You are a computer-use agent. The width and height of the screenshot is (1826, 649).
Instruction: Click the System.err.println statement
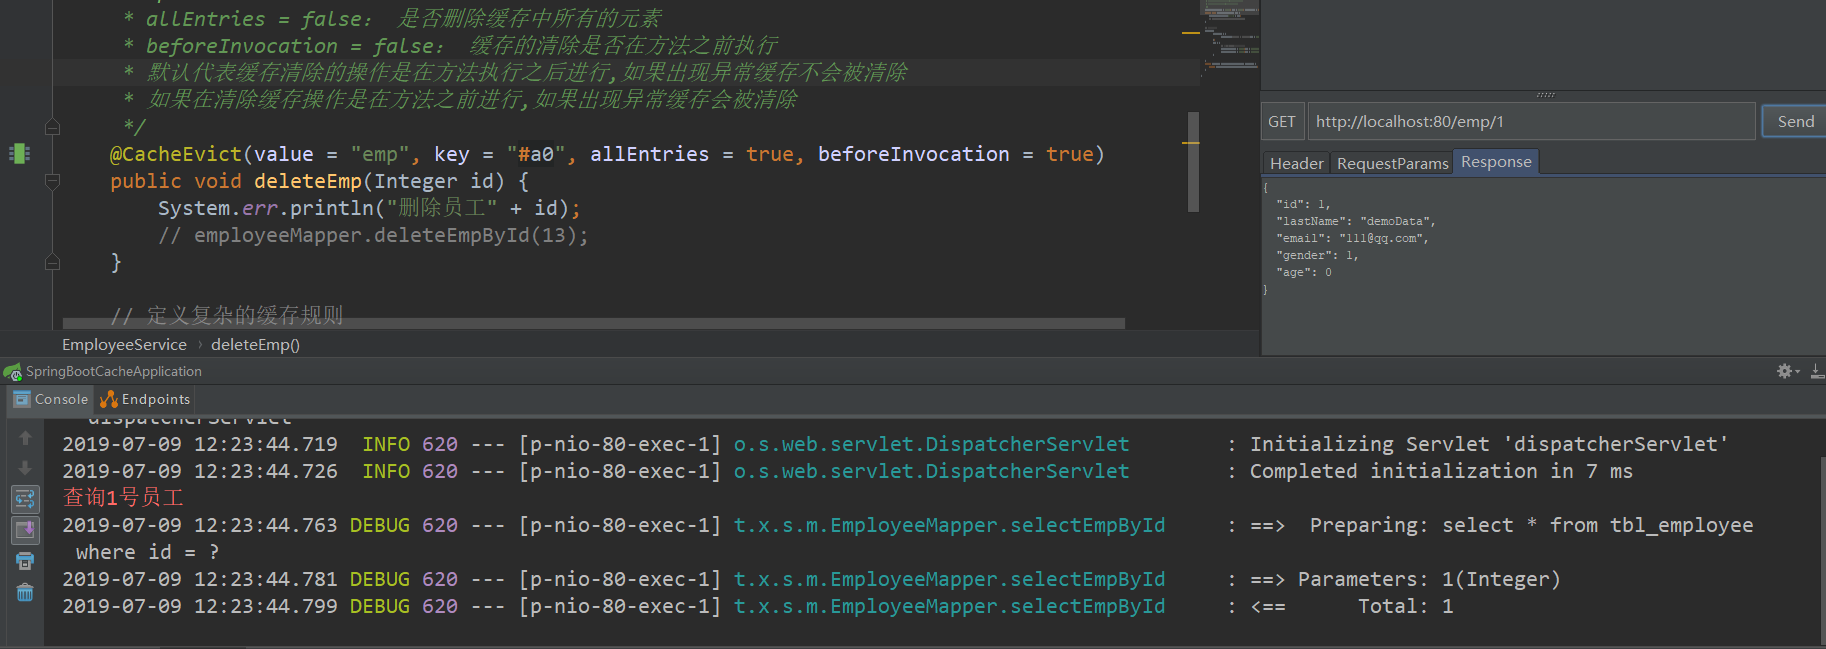369,208
